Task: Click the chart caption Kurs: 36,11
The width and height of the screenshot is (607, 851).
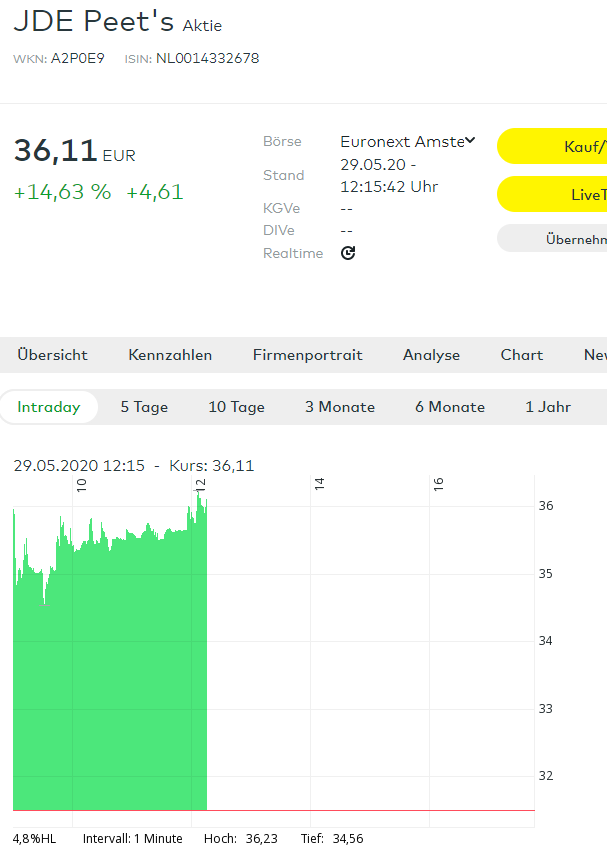Action: (x=212, y=466)
